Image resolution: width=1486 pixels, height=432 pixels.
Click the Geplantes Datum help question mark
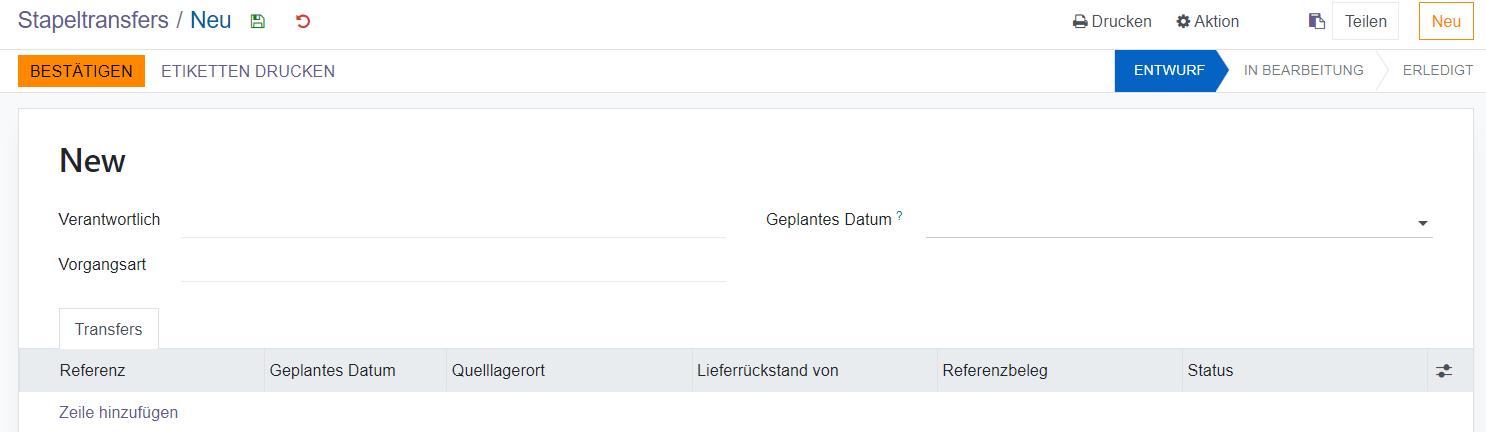tap(899, 215)
